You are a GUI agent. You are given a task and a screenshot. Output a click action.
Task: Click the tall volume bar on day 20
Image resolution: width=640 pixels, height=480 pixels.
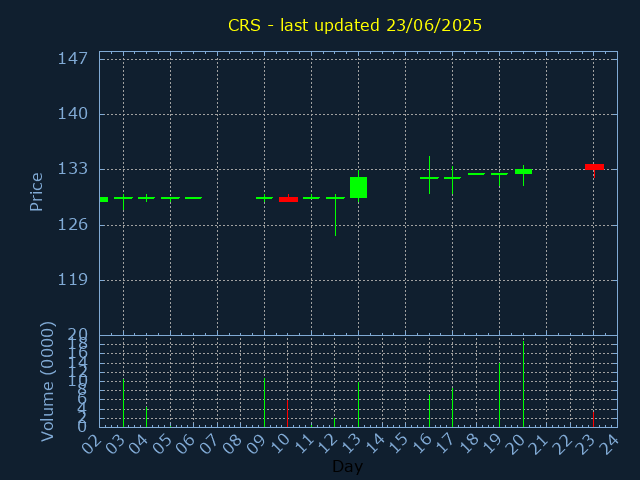pyautogui.click(x=523, y=385)
